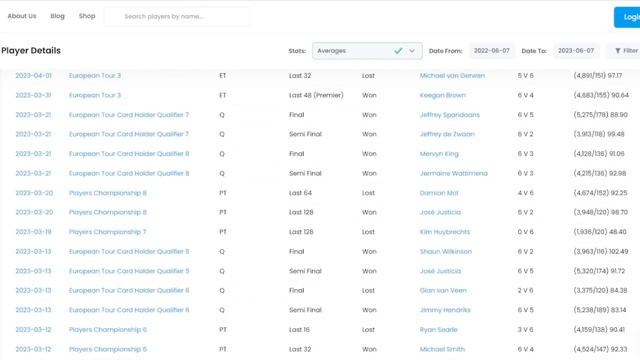Image resolution: width=640 pixels, height=360 pixels.
Task: Open the Blog page
Action: (x=58, y=16)
